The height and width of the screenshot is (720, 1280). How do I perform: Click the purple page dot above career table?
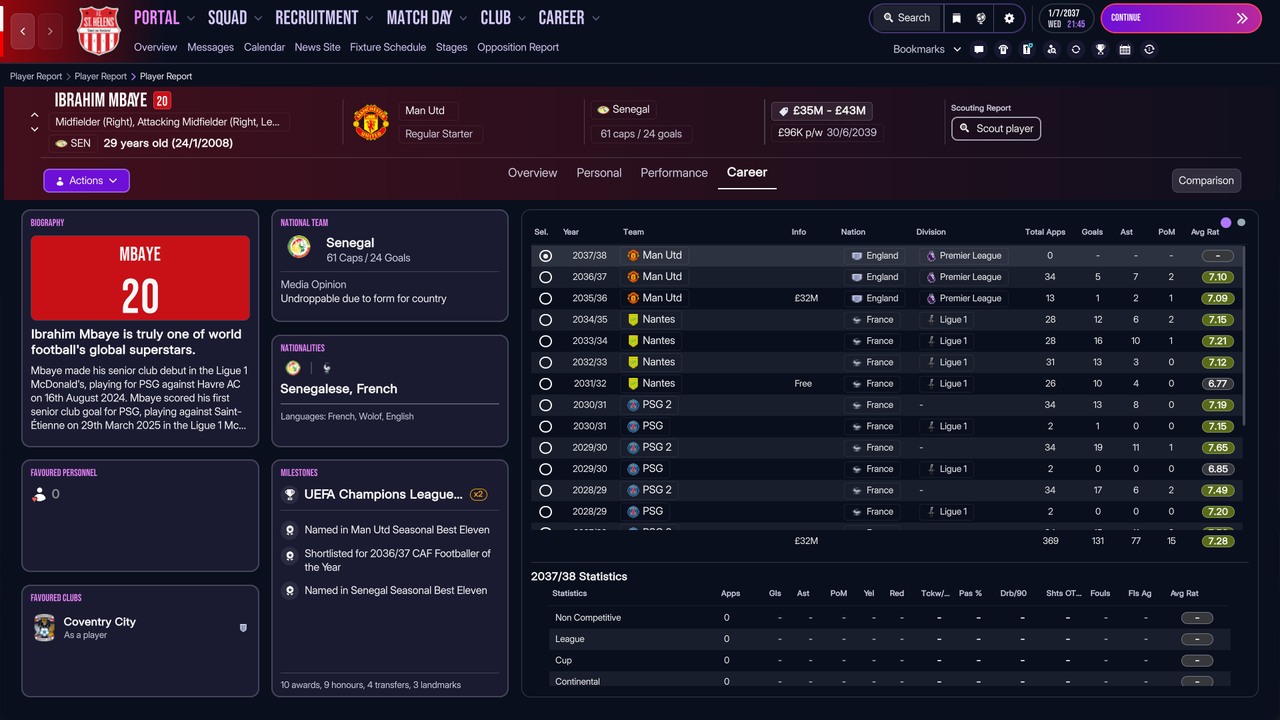[1226, 222]
